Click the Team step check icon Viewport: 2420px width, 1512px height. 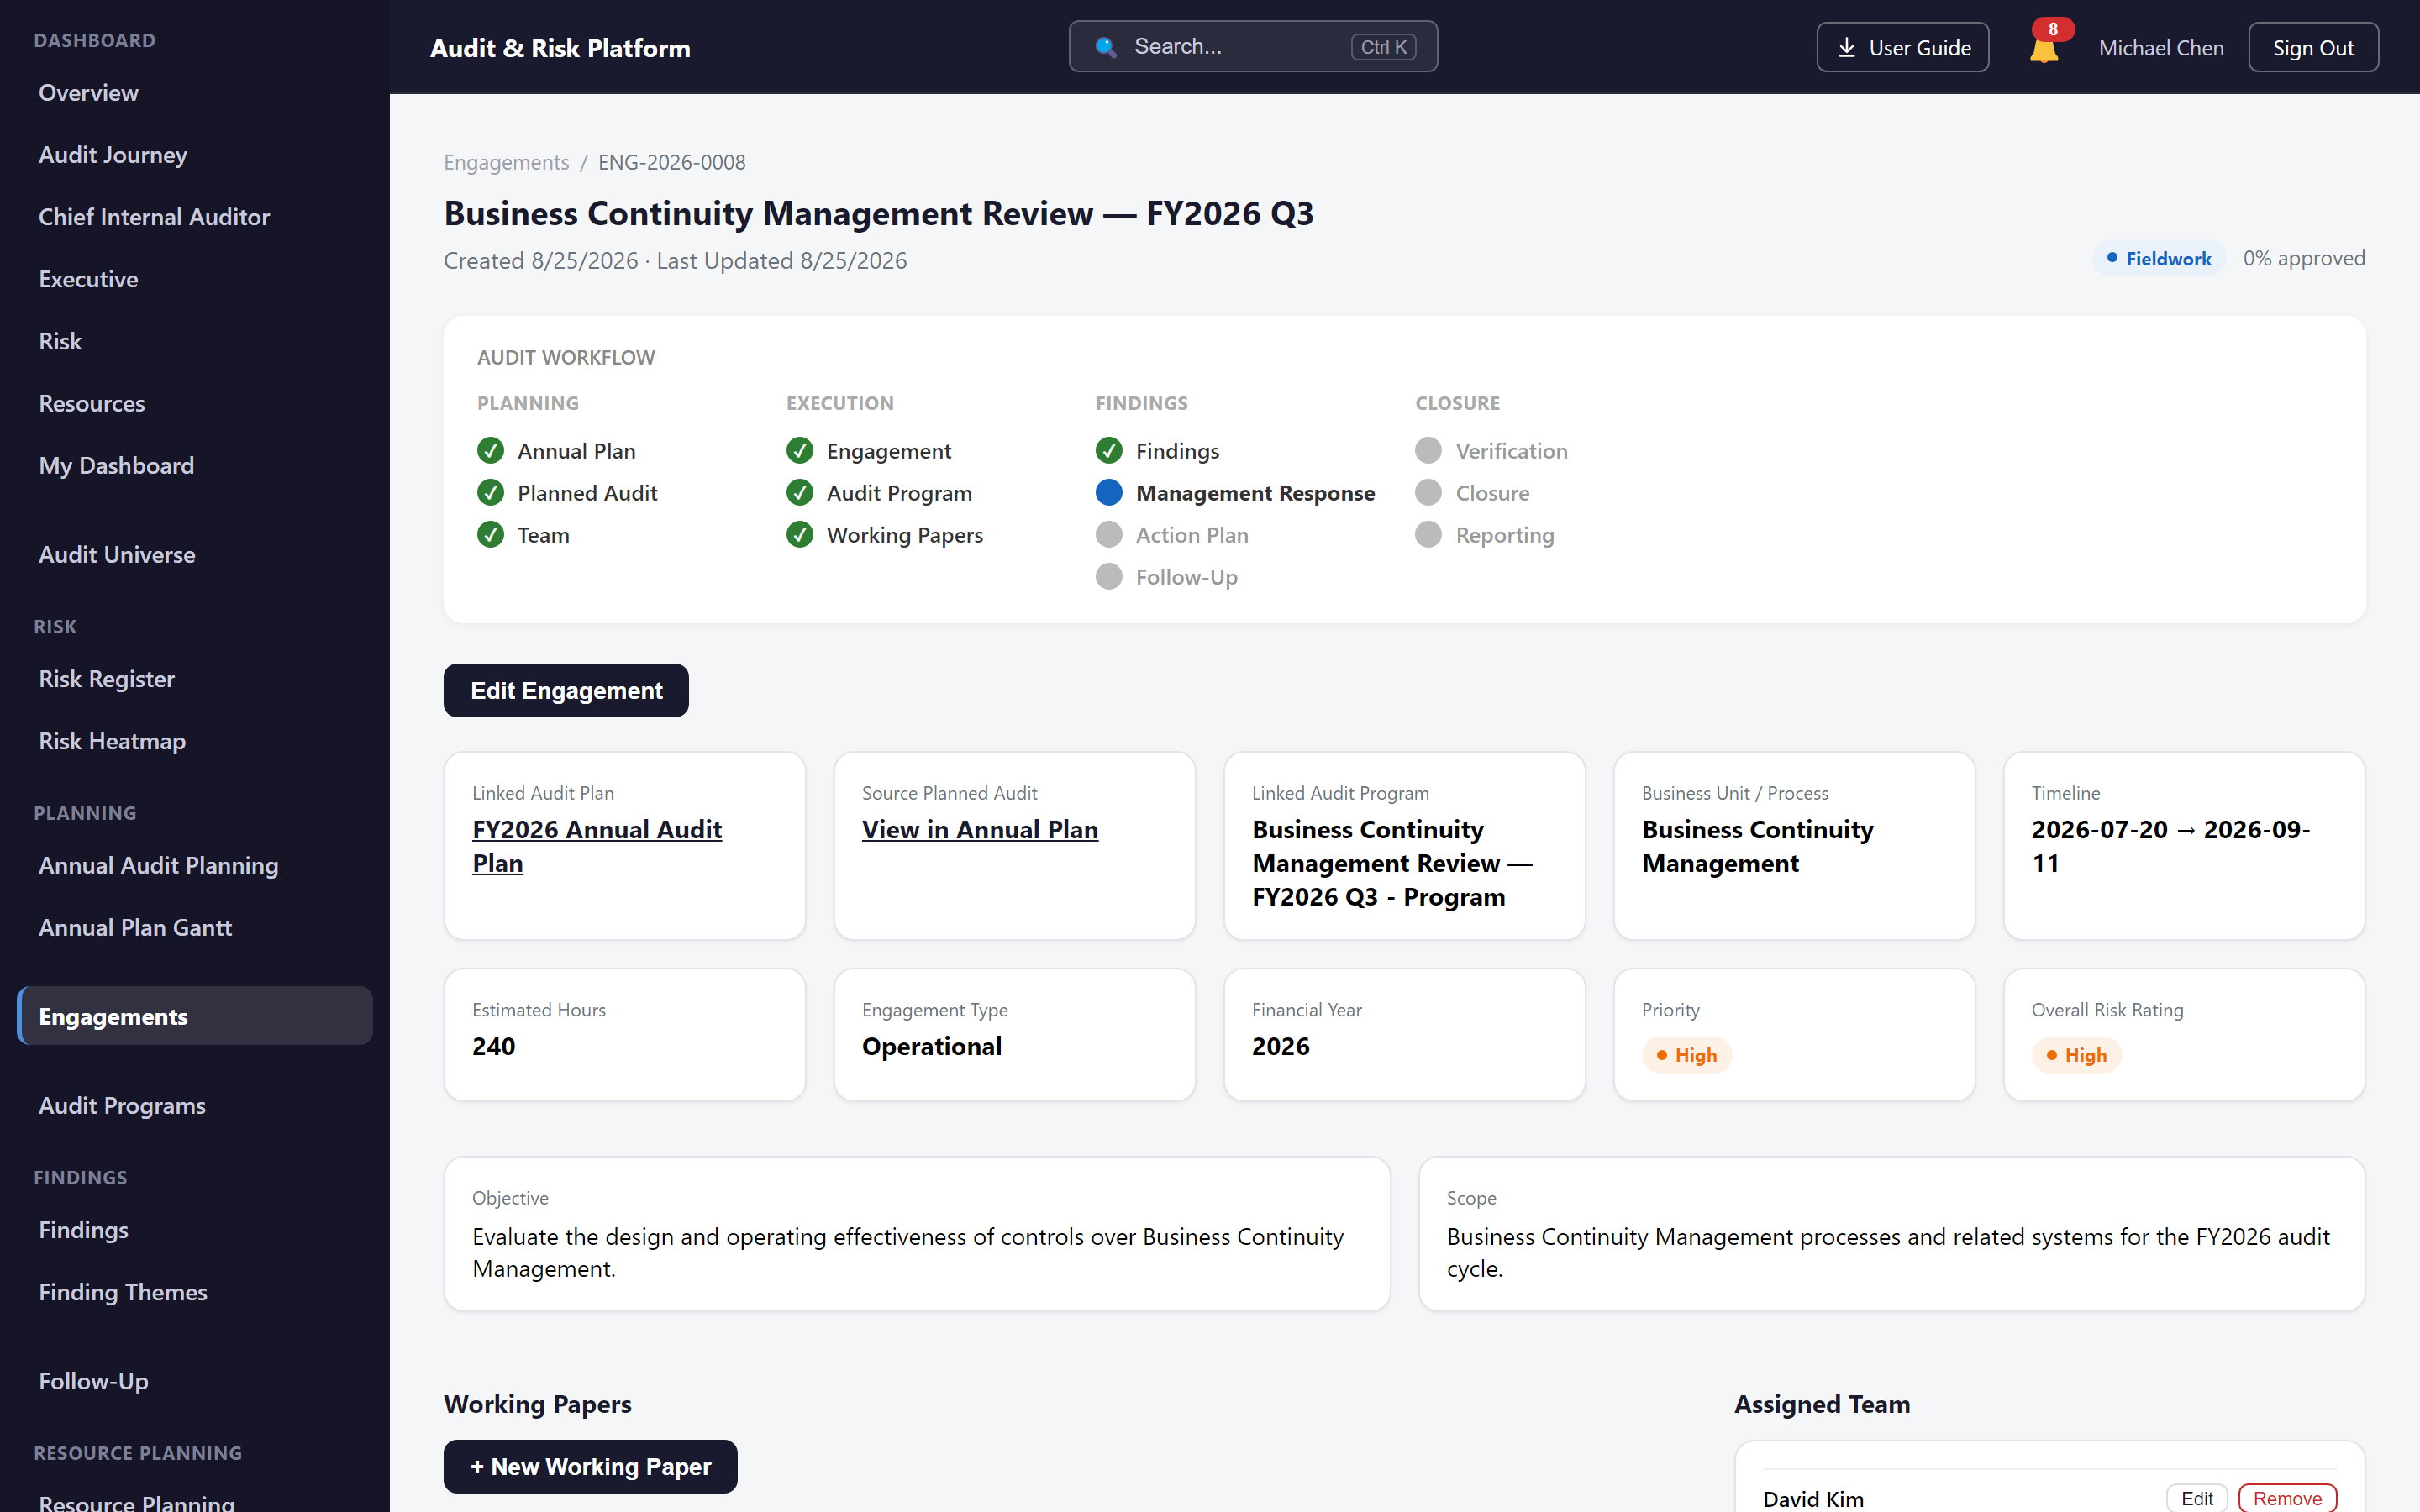[490, 535]
